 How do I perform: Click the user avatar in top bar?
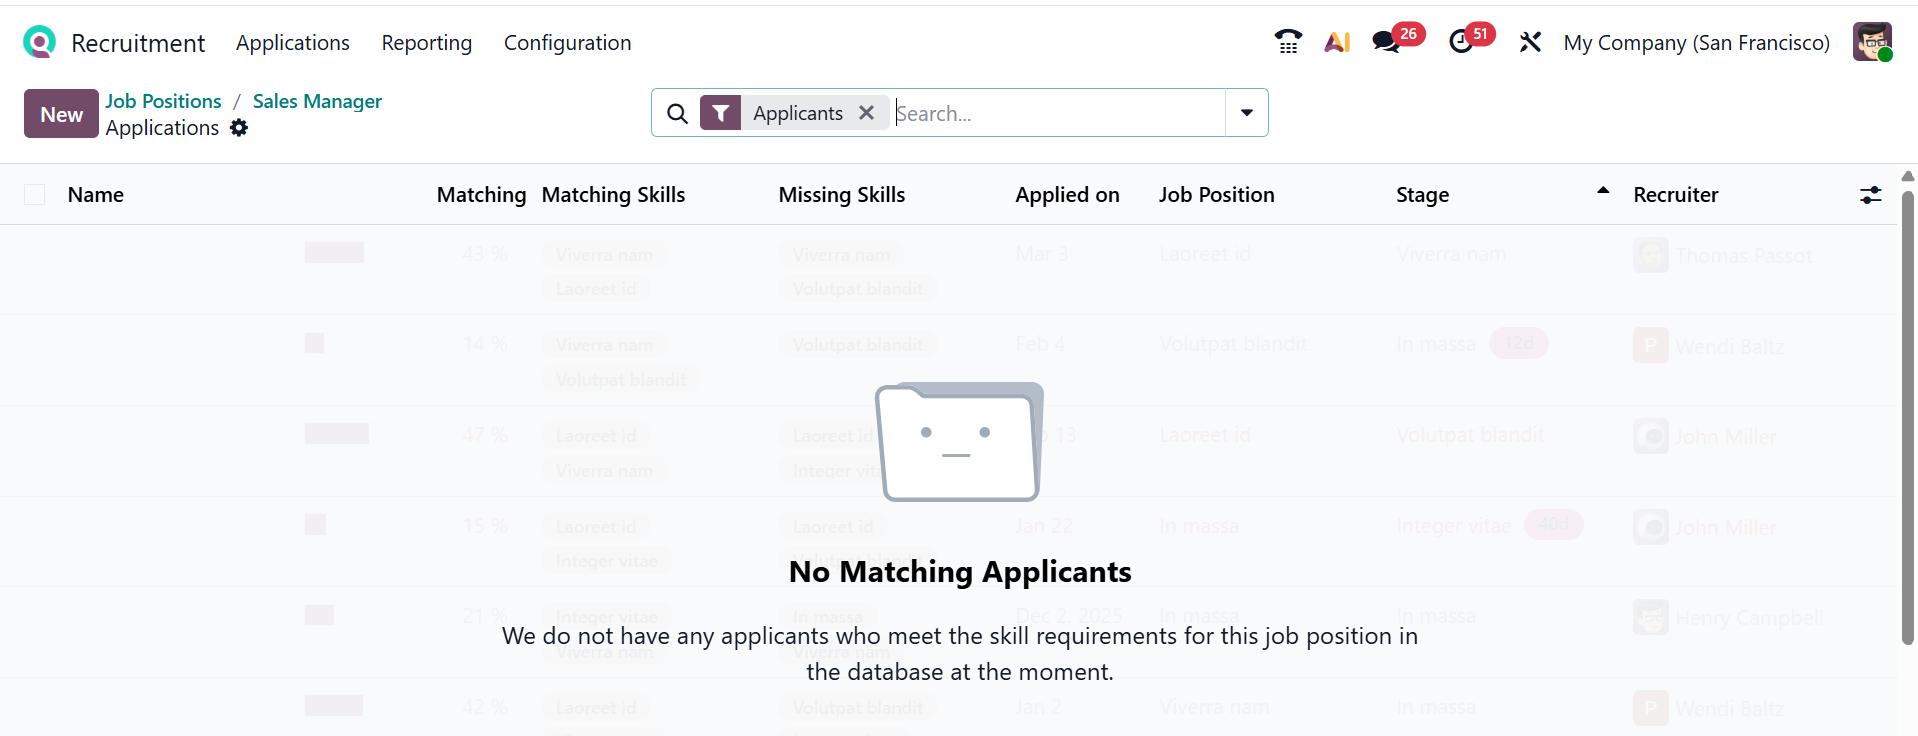click(1871, 42)
